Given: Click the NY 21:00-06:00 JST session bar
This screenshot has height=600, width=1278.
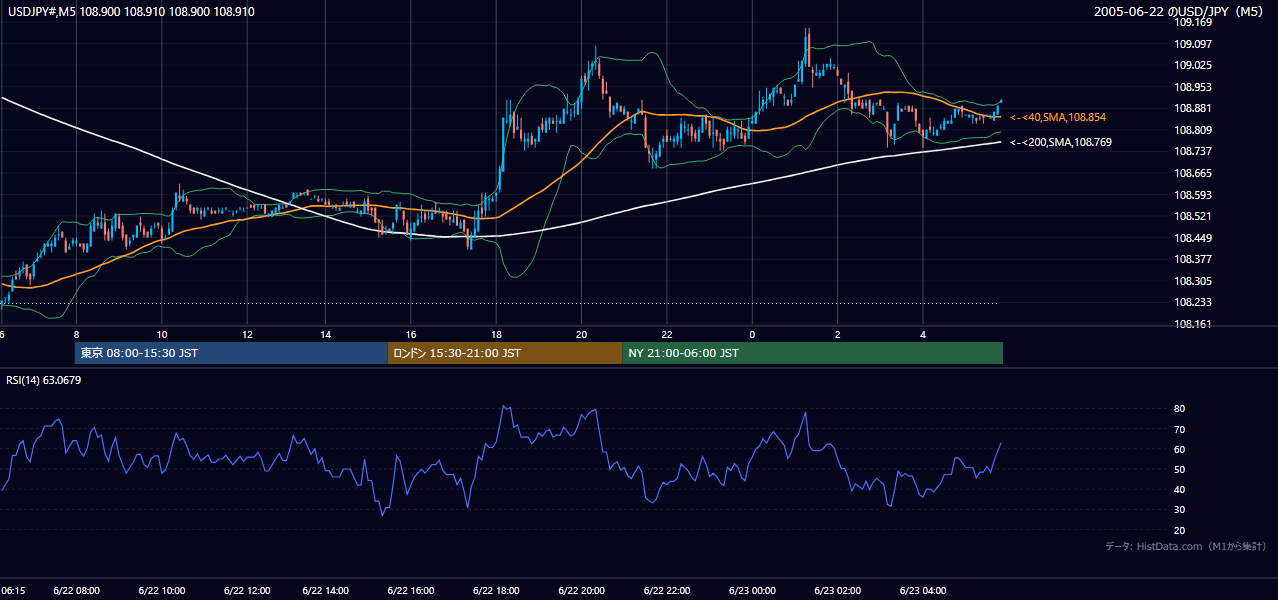Looking at the screenshot, I should click(x=812, y=353).
